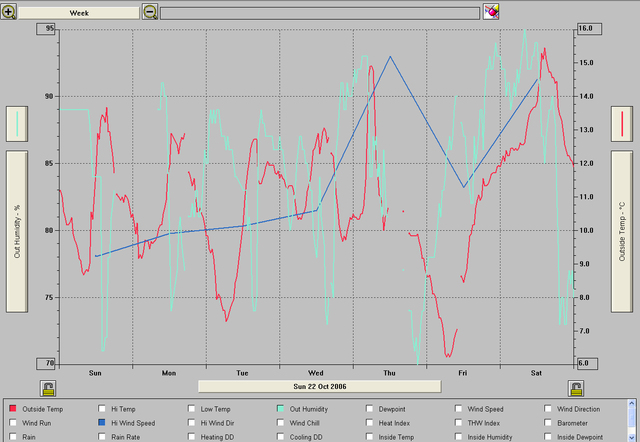Click the long bar next to zoom out
This screenshot has width=640, height=442.
tap(319, 13)
